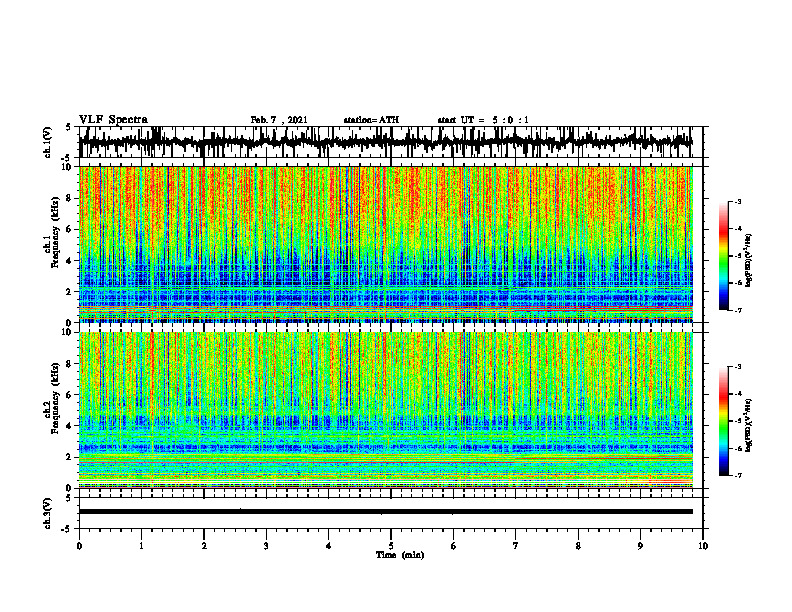Click the "ch.1(V)" waveform axis label
The width and height of the screenshot is (792, 612).
coord(48,142)
